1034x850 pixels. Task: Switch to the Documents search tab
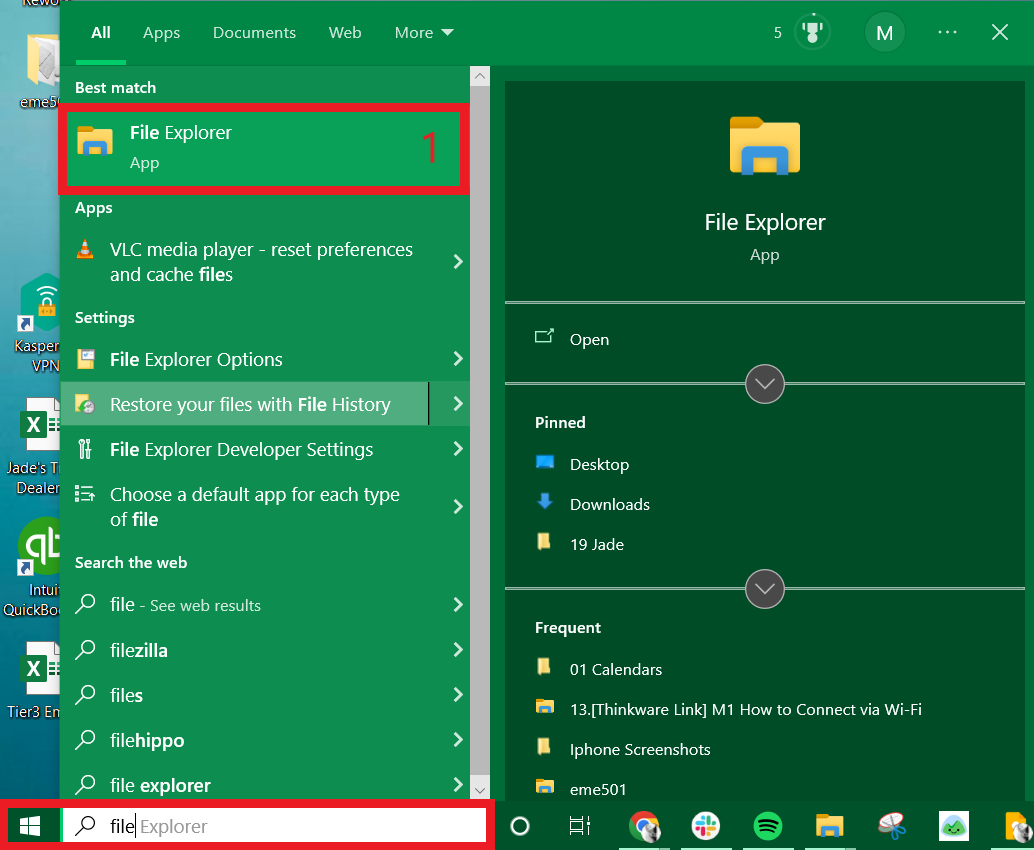(x=254, y=32)
